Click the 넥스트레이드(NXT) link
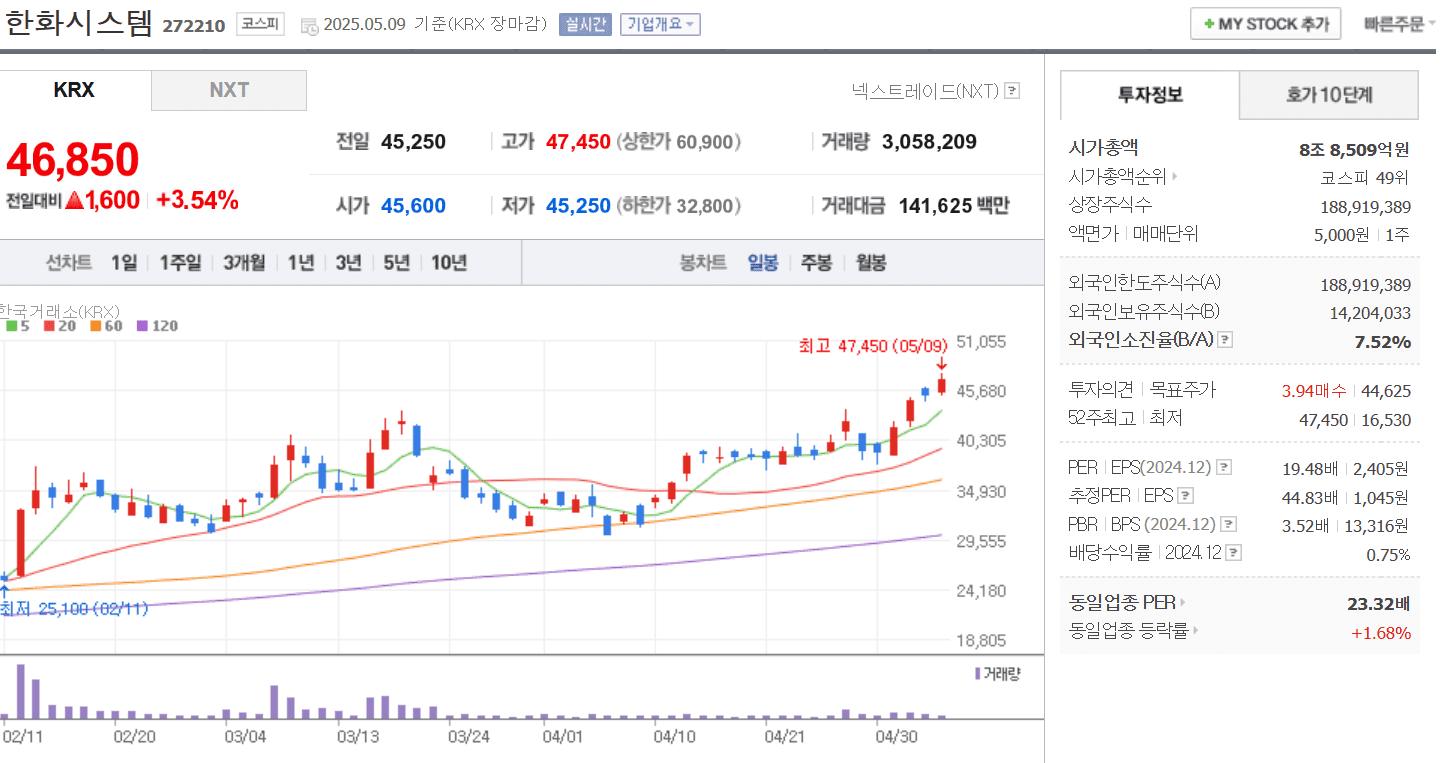This screenshot has width=1446, height=763. (925, 91)
